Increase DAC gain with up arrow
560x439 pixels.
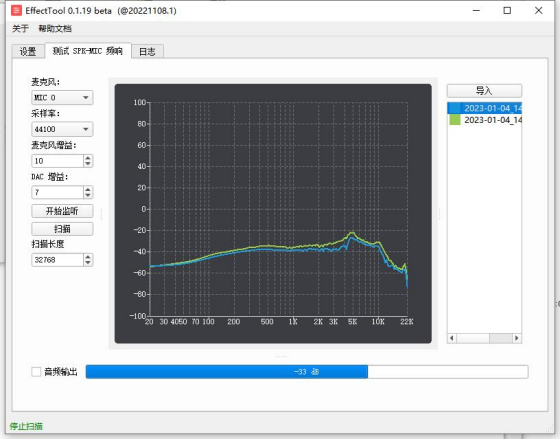[88, 189]
